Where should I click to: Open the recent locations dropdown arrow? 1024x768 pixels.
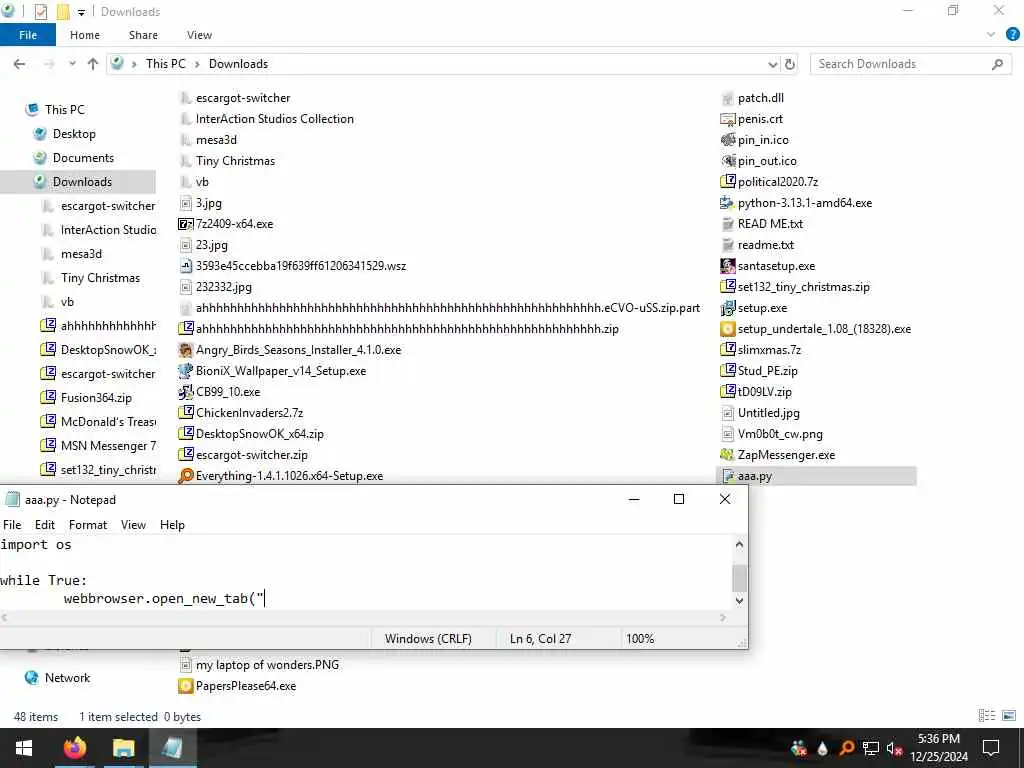point(72,64)
